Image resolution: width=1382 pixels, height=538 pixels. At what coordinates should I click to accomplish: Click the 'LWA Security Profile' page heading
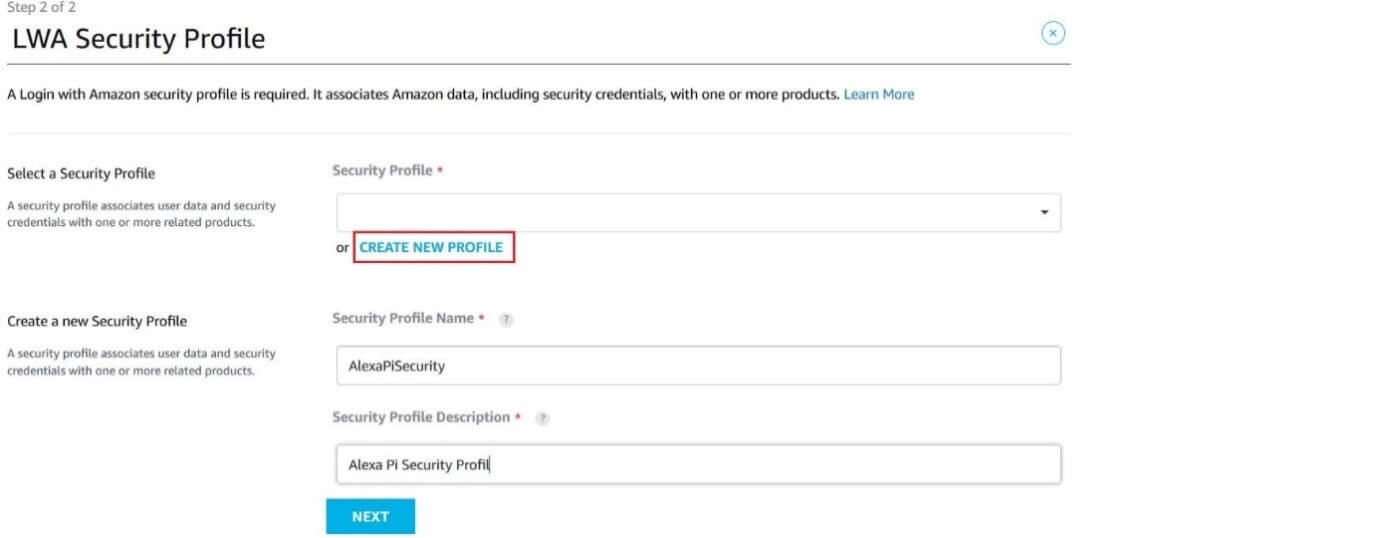coord(139,39)
